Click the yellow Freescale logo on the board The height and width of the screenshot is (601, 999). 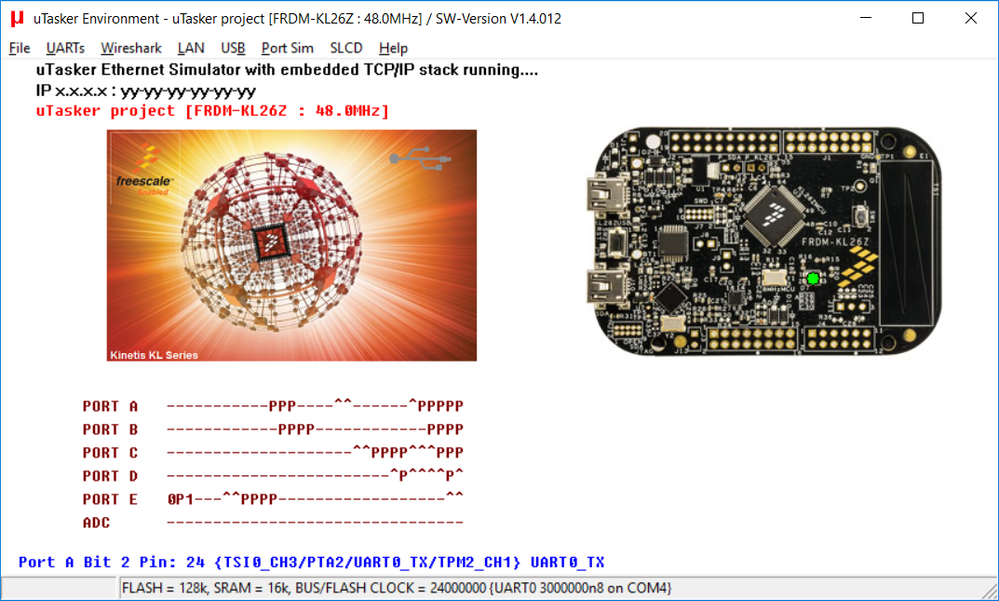pyautogui.click(x=858, y=268)
